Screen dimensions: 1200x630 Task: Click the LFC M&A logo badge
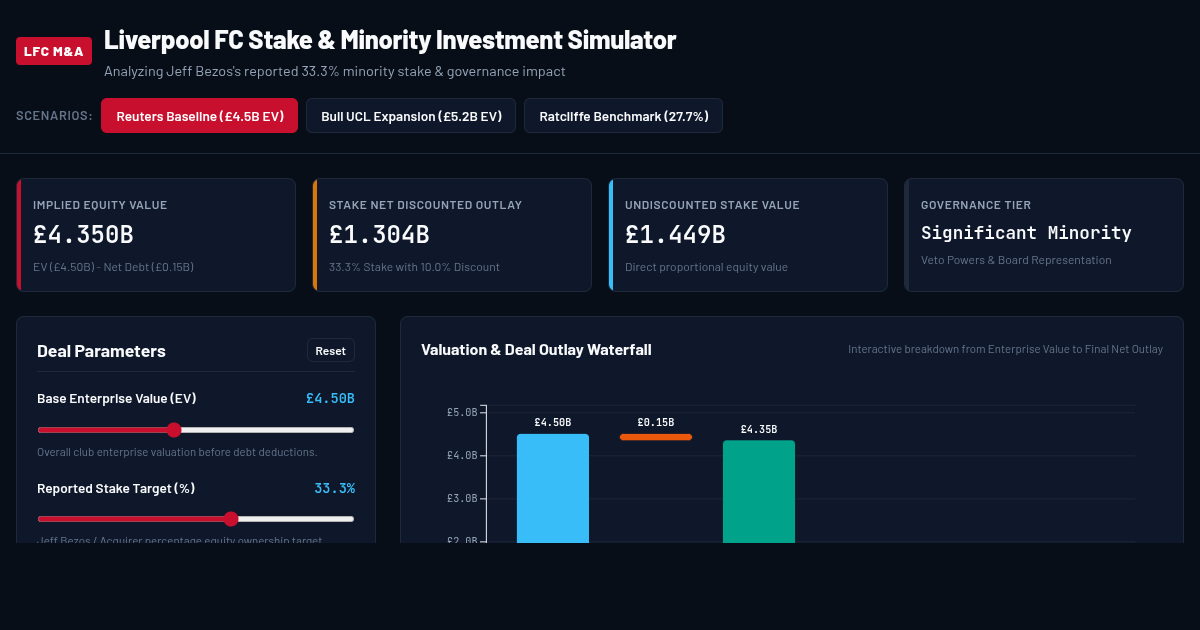point(54,50)
